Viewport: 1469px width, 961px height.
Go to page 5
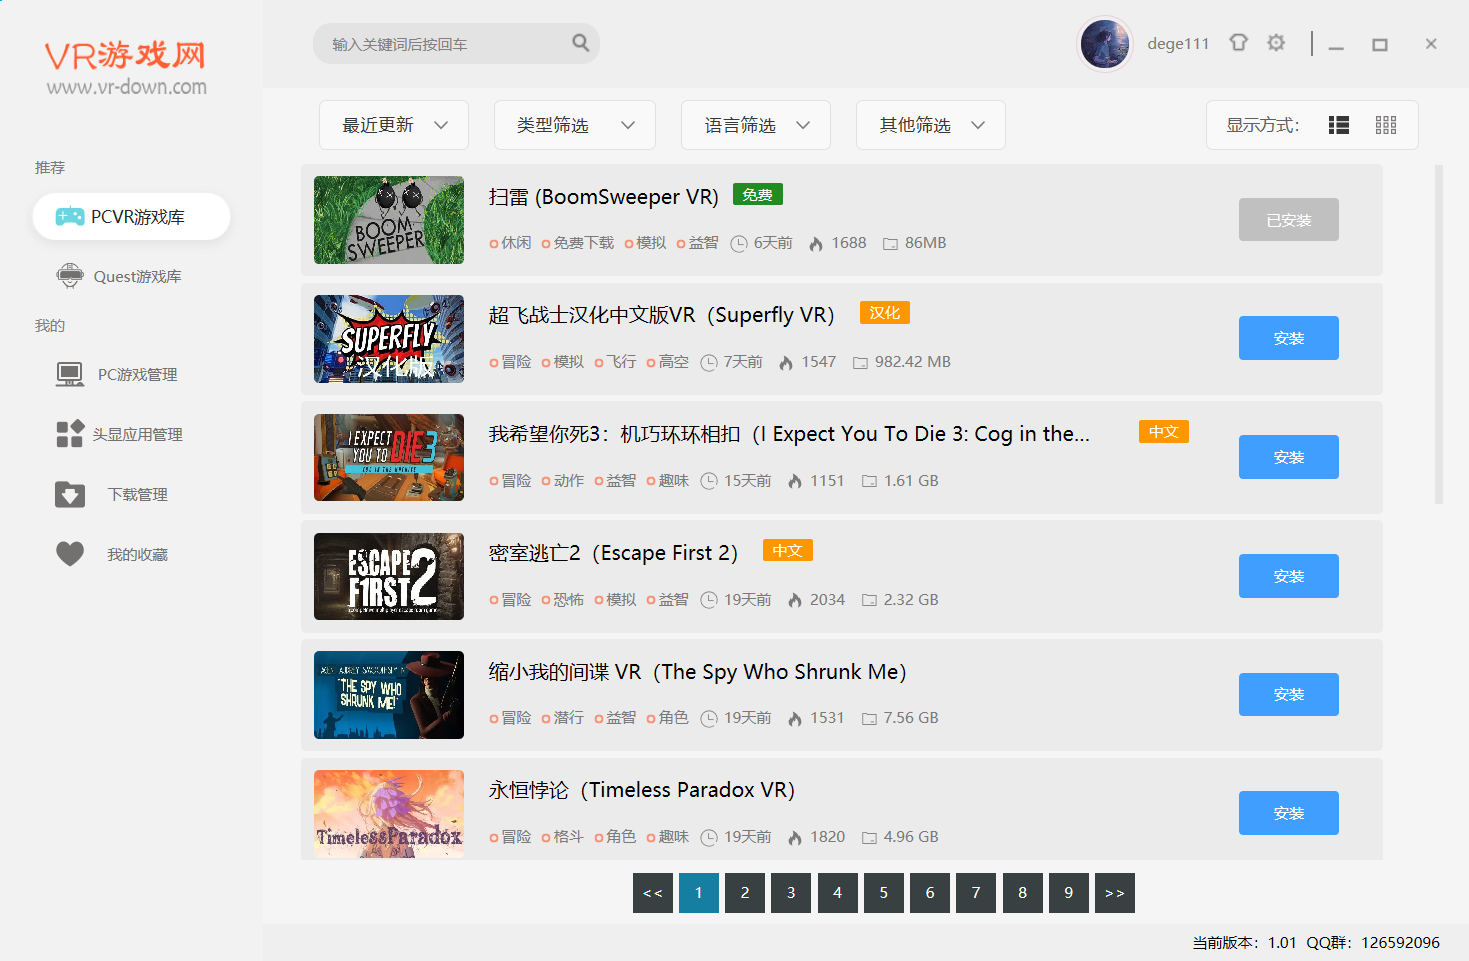(x=884, y=893)
